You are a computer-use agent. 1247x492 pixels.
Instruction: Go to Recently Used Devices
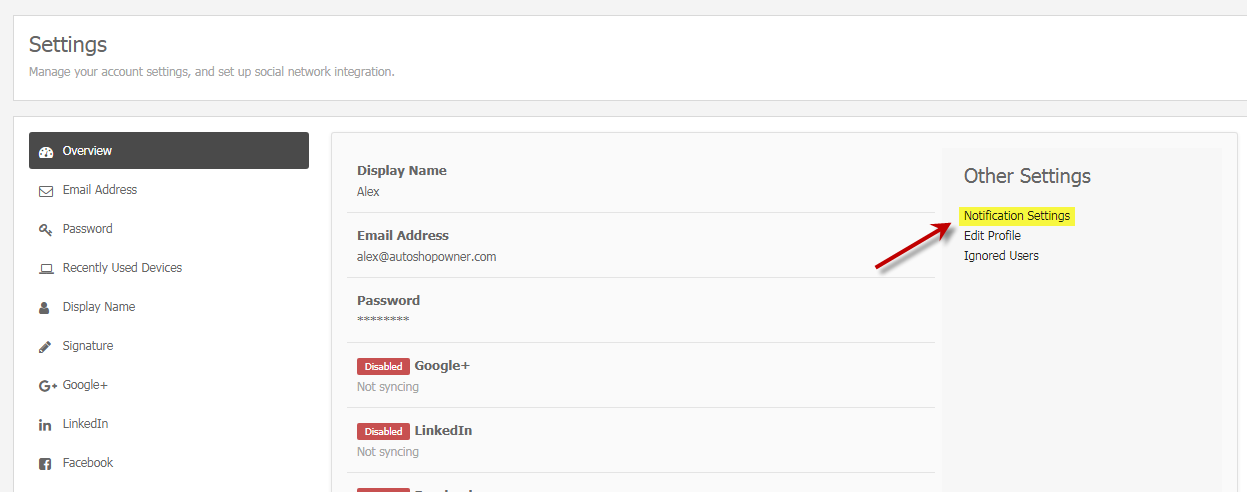tap(169, 268)
